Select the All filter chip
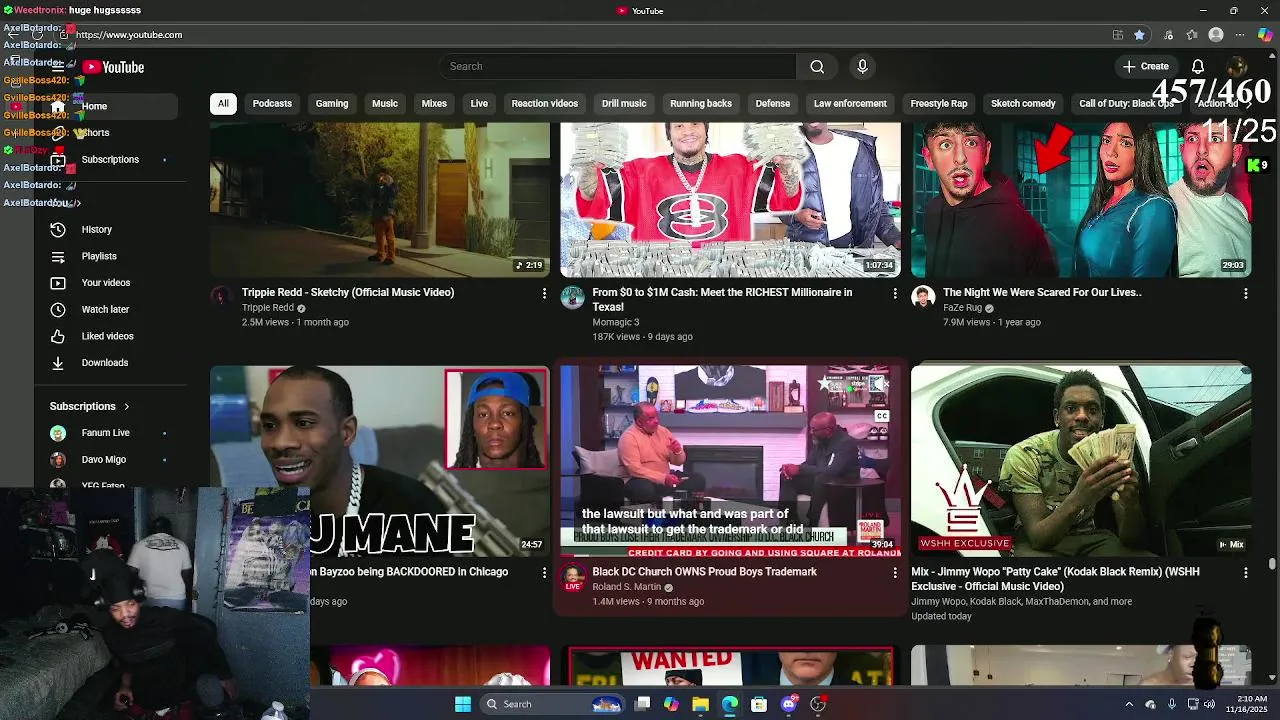Image resolution: width=1280 pixels, height=720 pixels. click(223, 103)
